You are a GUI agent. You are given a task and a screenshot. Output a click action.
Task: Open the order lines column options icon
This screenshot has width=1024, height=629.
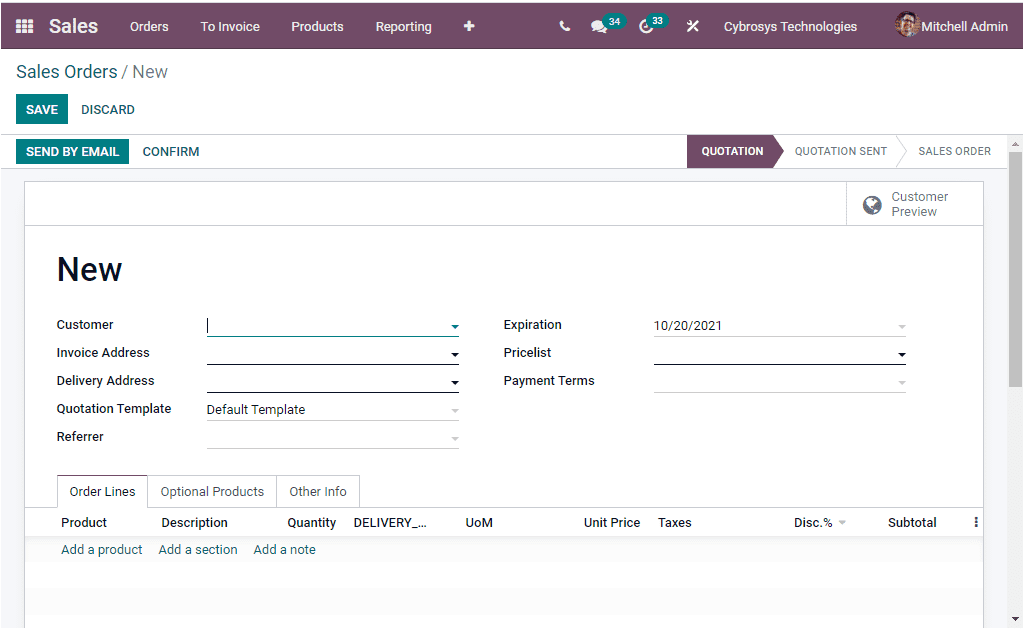(975, 521)
